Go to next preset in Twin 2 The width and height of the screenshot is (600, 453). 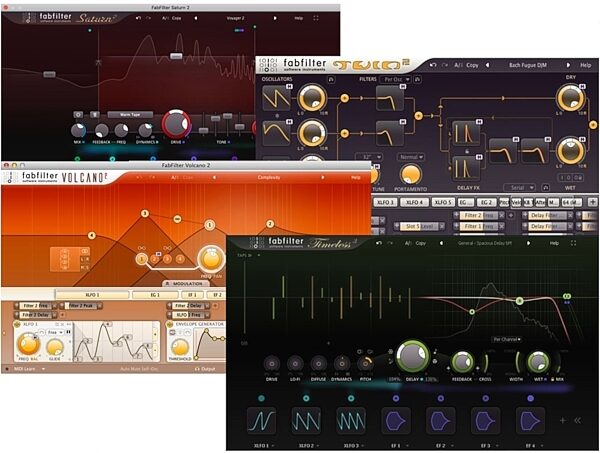pyautogui.click(x=568, y=65)
